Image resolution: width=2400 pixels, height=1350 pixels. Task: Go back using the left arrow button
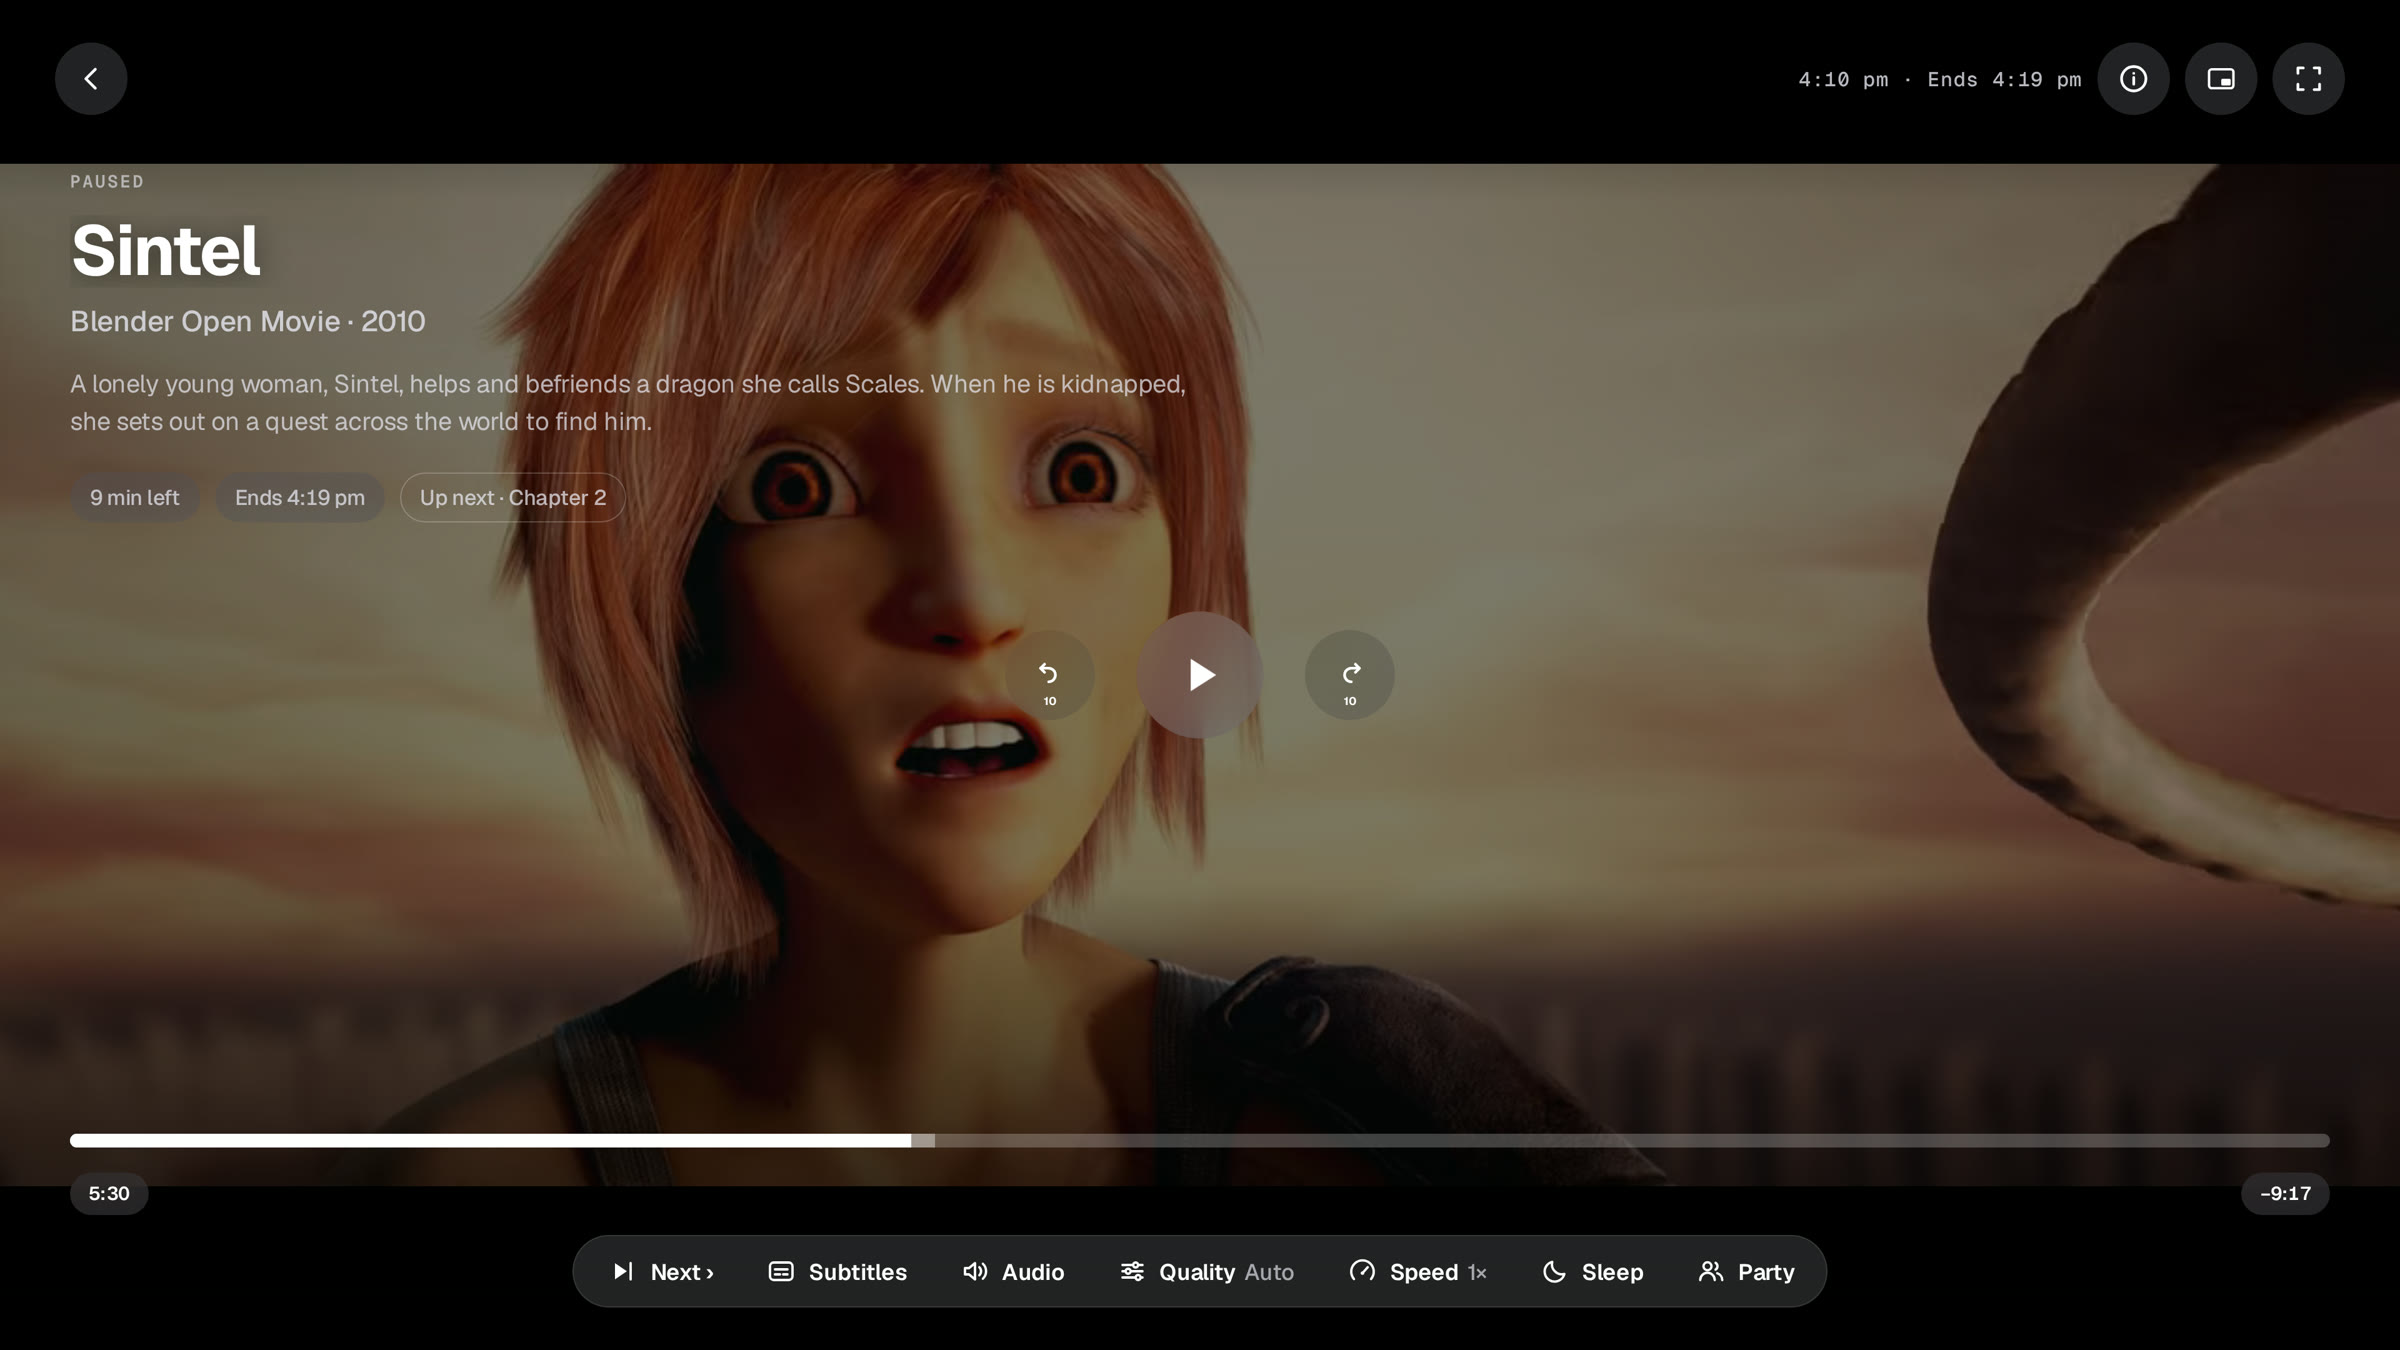pos(91,79)
